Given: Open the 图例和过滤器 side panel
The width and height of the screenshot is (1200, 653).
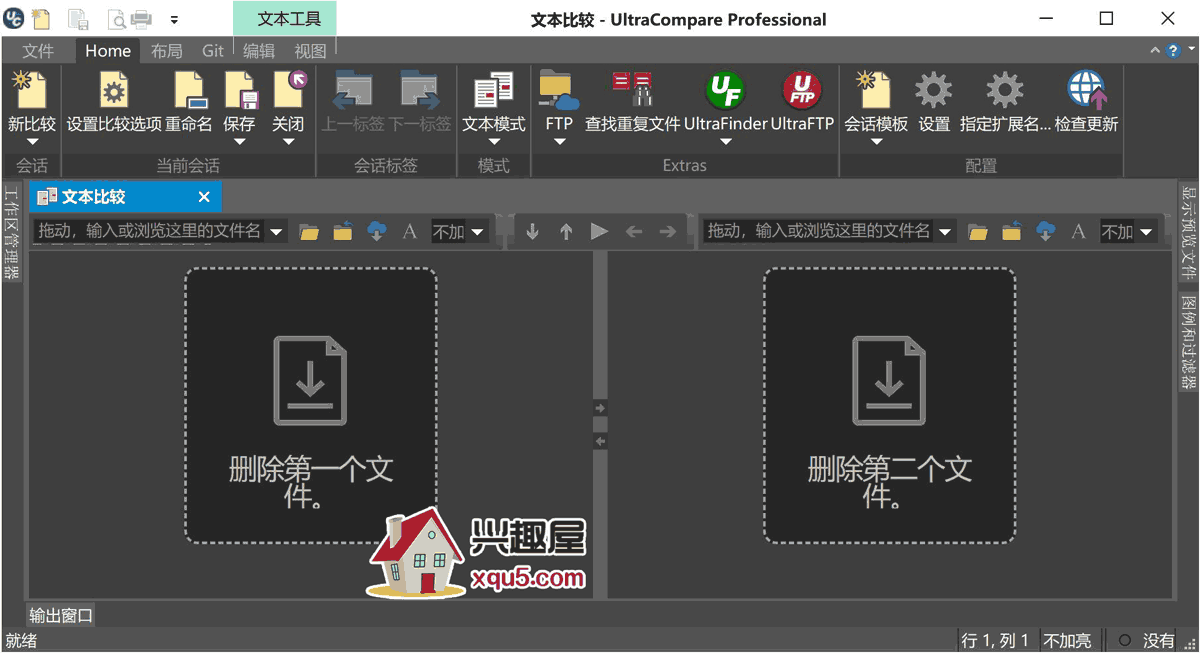Looking at the screenshot, I should pos(1188,343).
